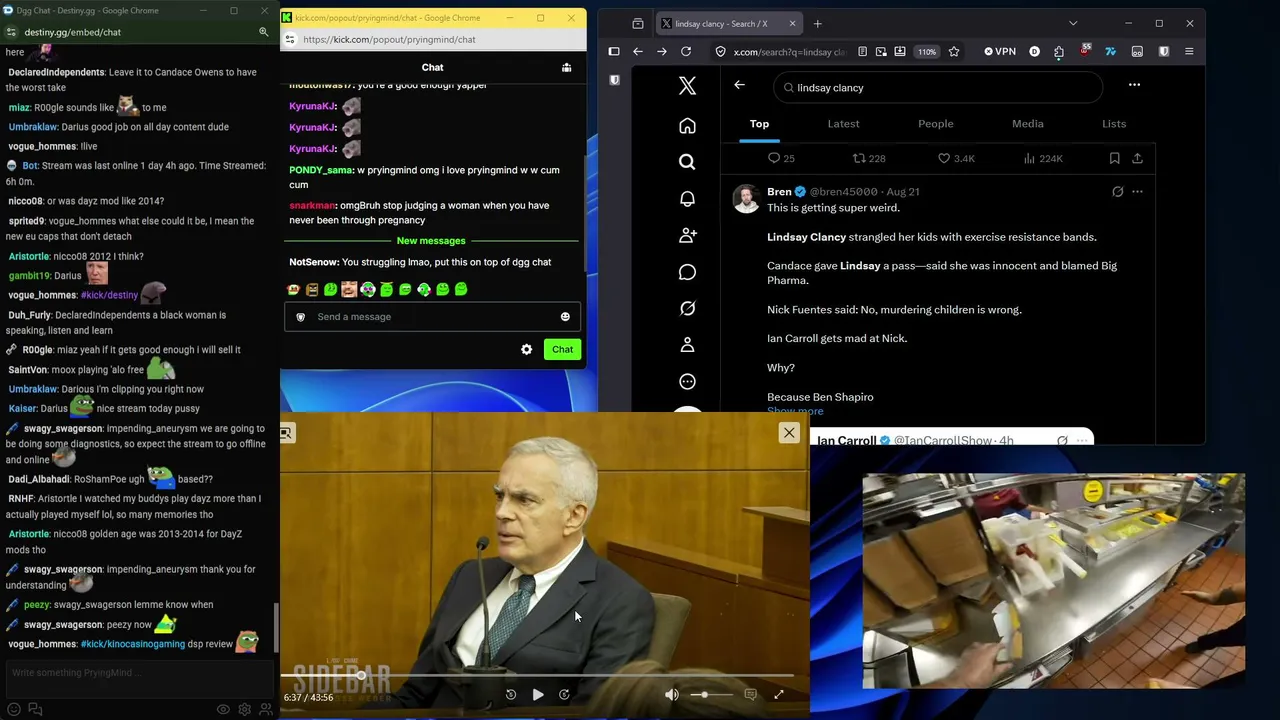Screen dimensions: 1280x720
Task: Reply to tweet with 25 comments
Action: [781, 158]
